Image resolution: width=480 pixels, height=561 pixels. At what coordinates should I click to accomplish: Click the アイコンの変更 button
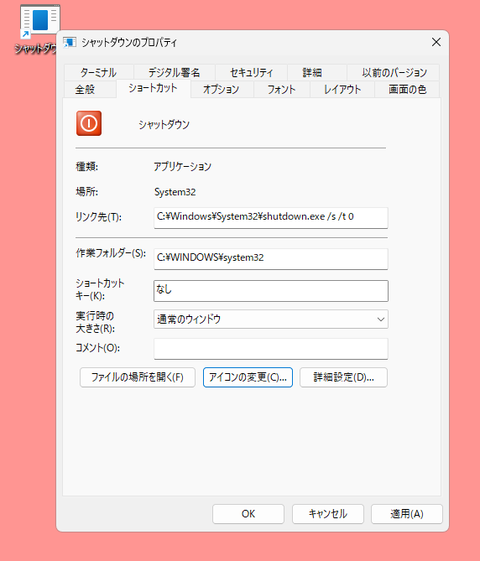(x=248, y=377)
